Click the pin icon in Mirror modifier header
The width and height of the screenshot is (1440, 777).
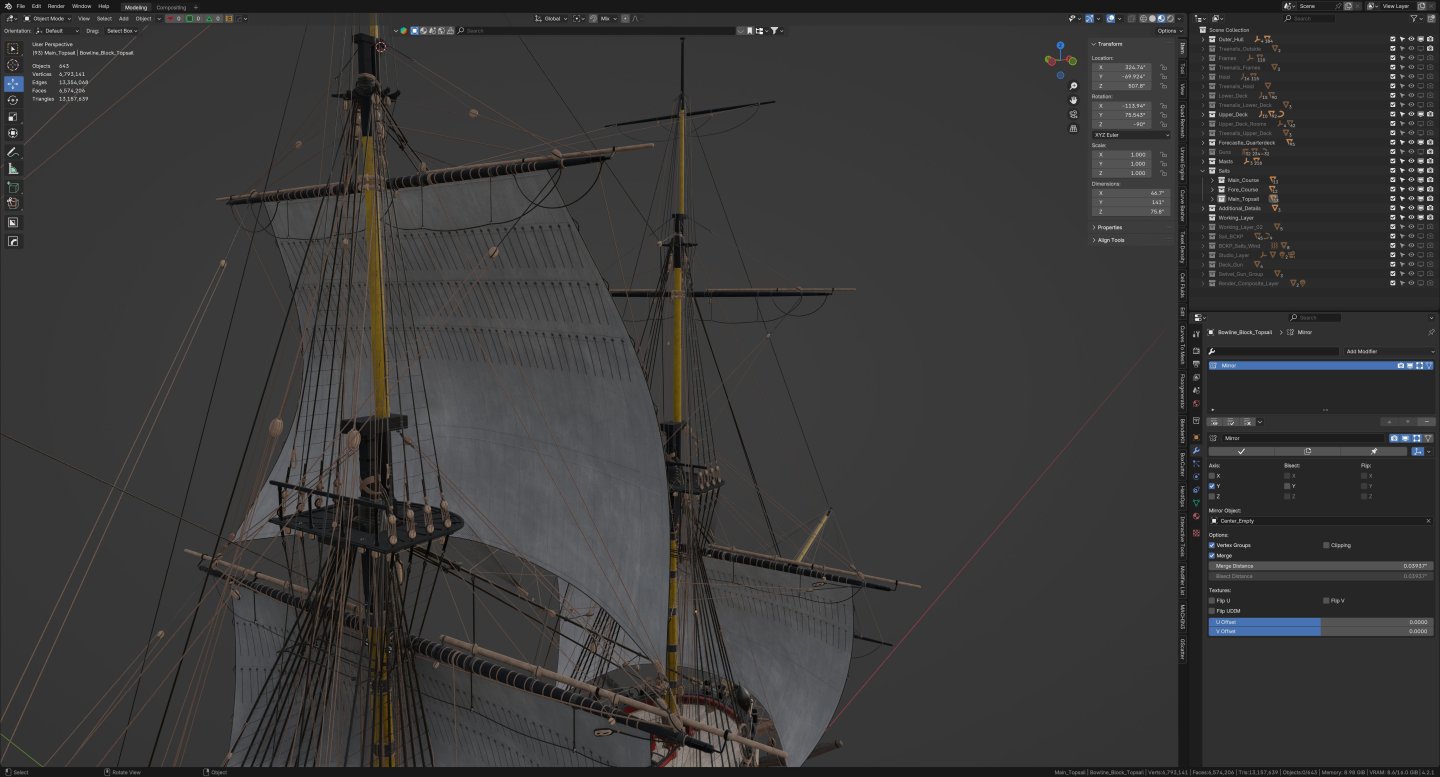pos(1374,451)
